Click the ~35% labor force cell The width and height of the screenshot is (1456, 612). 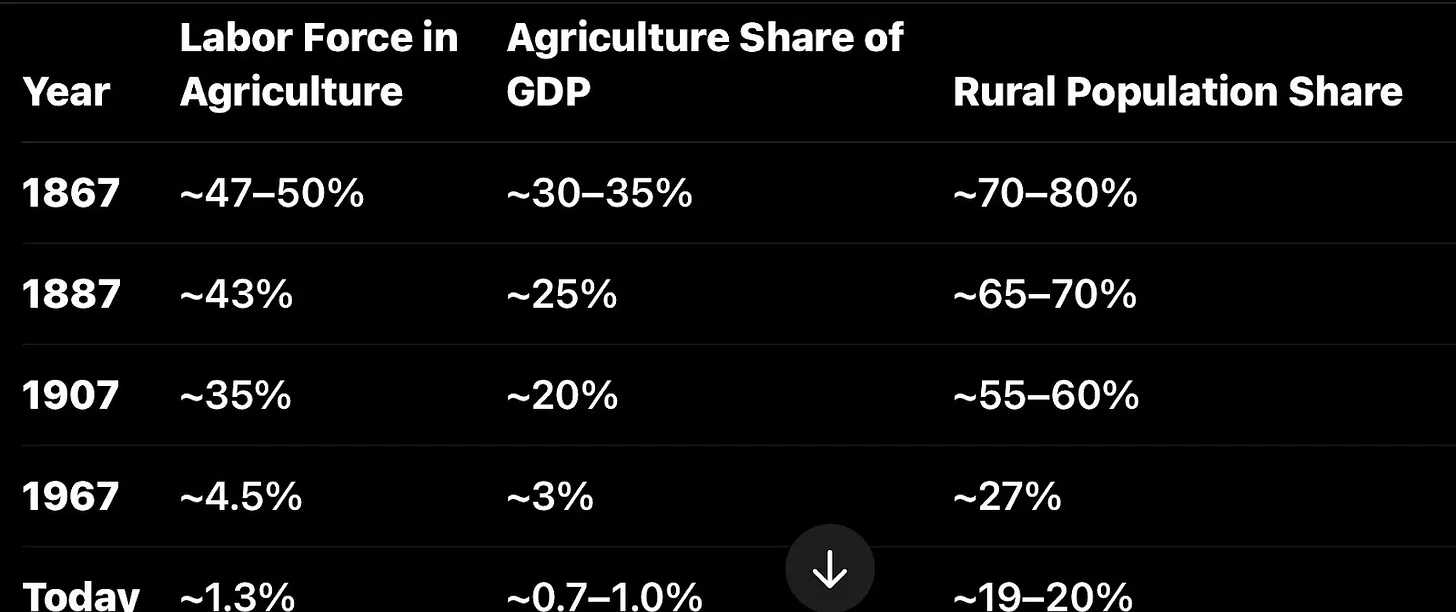point(236,395)
